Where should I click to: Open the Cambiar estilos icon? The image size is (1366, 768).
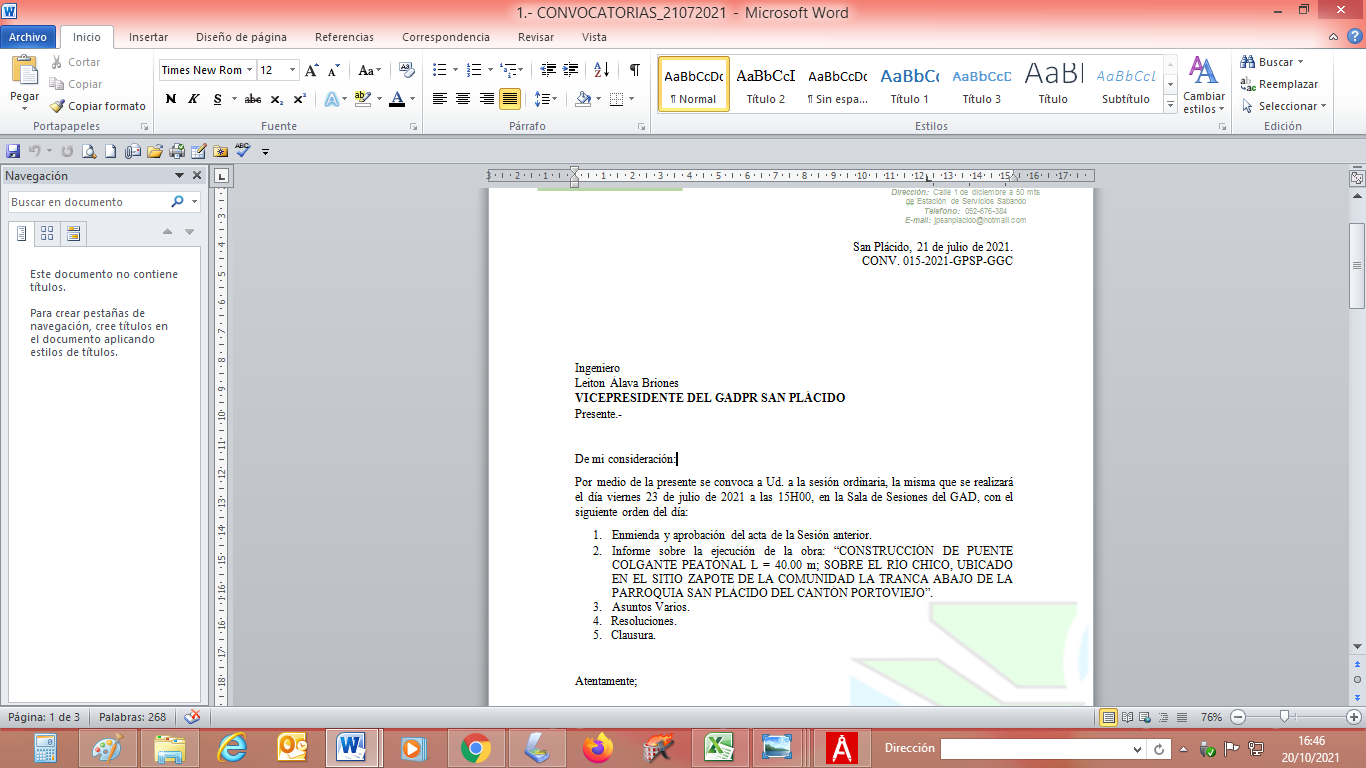pyautogui.click(x=1203, y=85)
